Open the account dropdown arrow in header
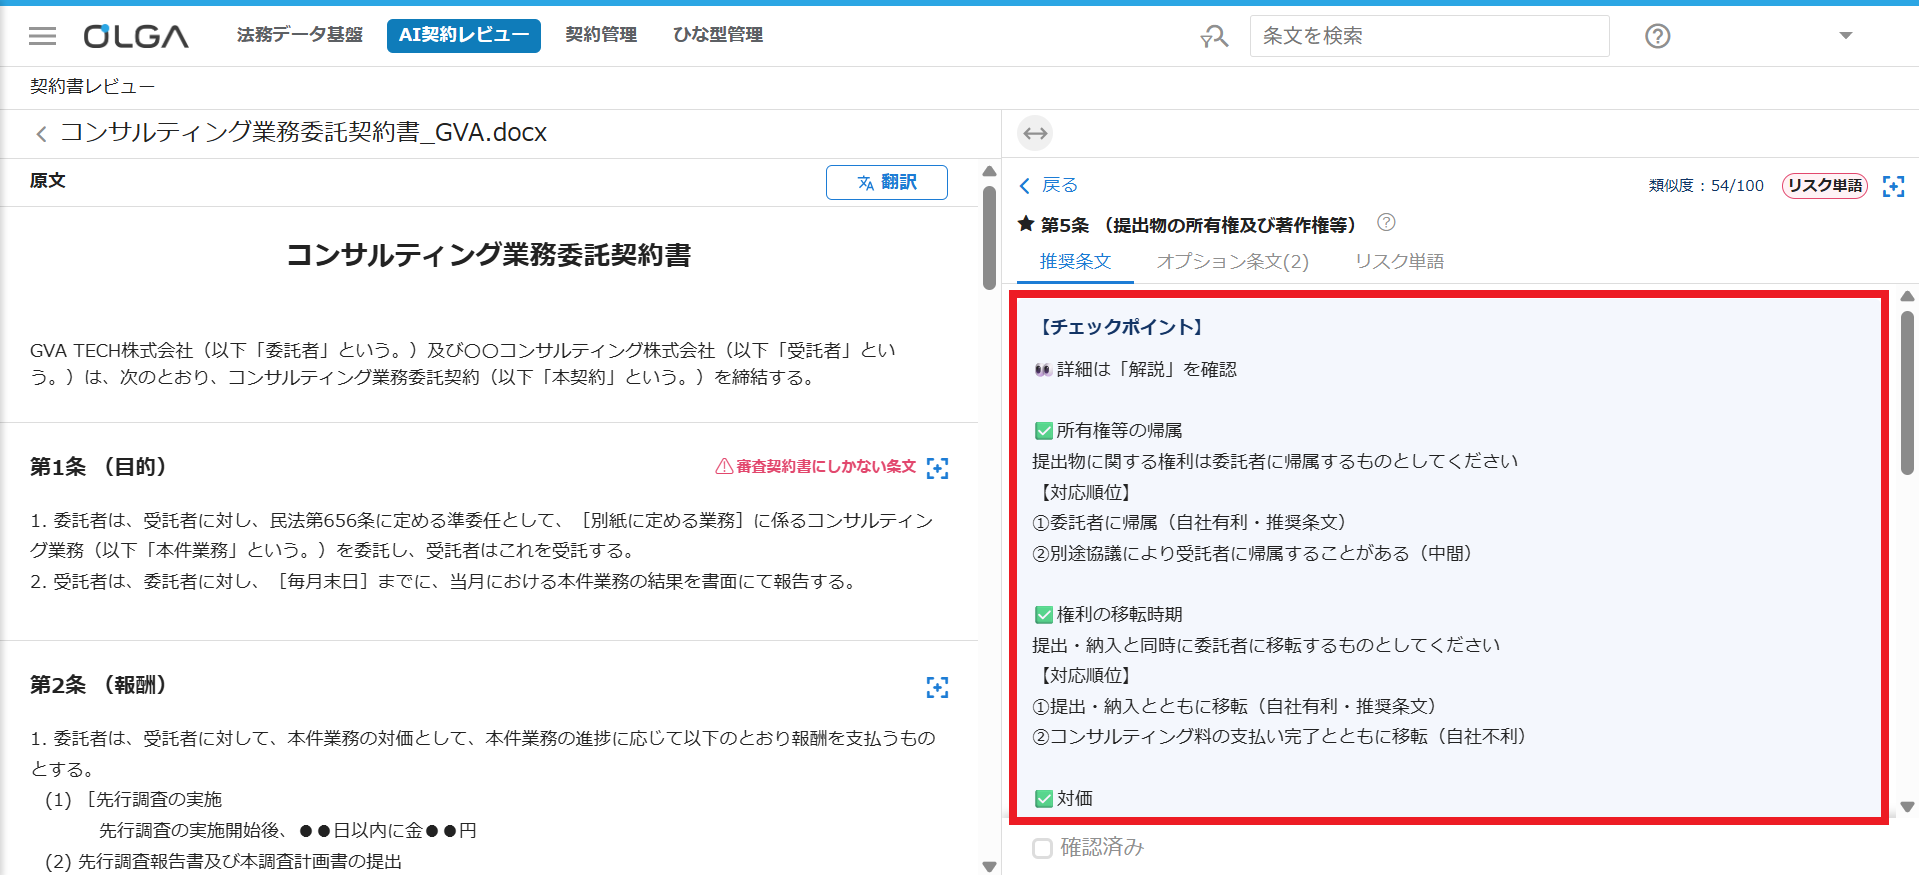The image size is (1919, 875). 1846,36
